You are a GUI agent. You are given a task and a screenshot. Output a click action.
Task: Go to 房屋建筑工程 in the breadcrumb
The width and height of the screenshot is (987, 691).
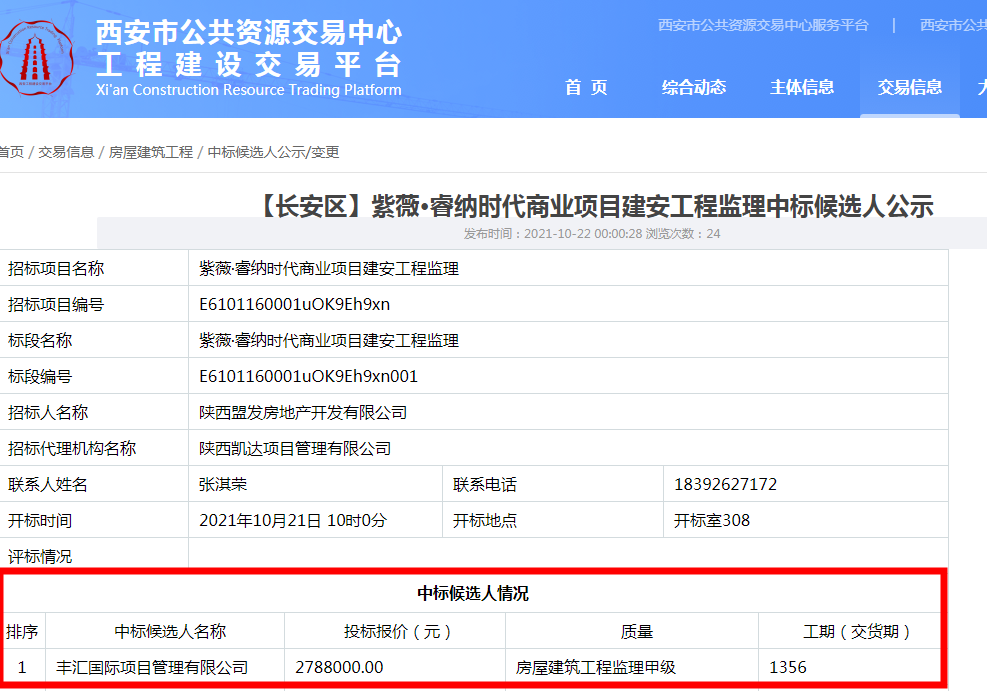click(151, 152)
